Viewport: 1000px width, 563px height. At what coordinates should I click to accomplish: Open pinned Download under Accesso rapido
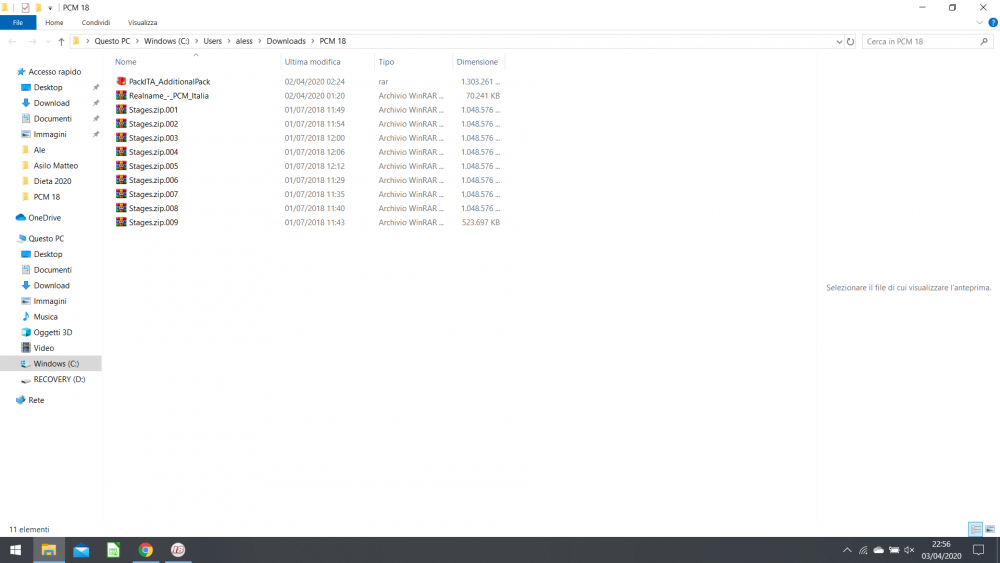tap(51, 103)
